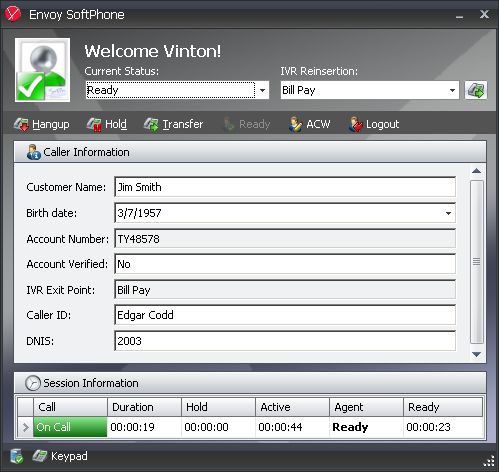This screenshot has width=499, height=472.
Task: Click the hold time value 00:00:00
Action: coord(206,427)
